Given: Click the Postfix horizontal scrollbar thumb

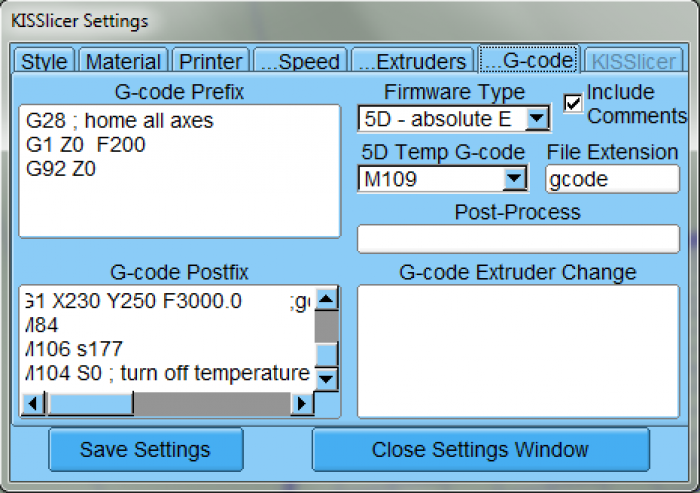Looking at the screenshot, I should [x=91, y=404].
